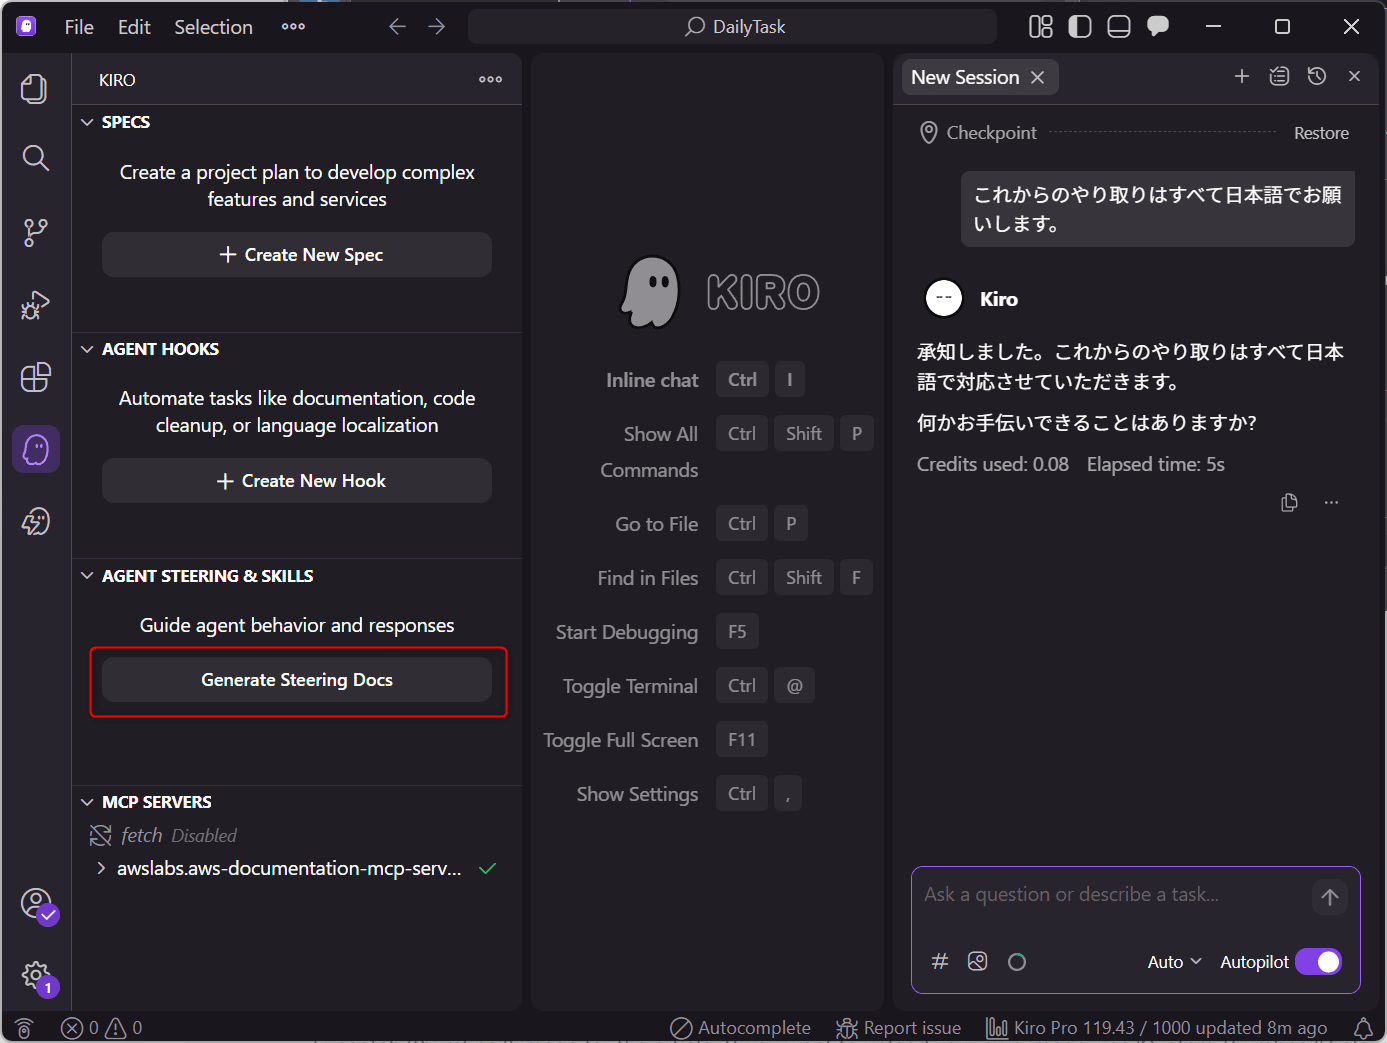Open the Run and Debug view
Image resolution: width=1387 pixels, height=1043 pixels.
click(x=35, y=305)
